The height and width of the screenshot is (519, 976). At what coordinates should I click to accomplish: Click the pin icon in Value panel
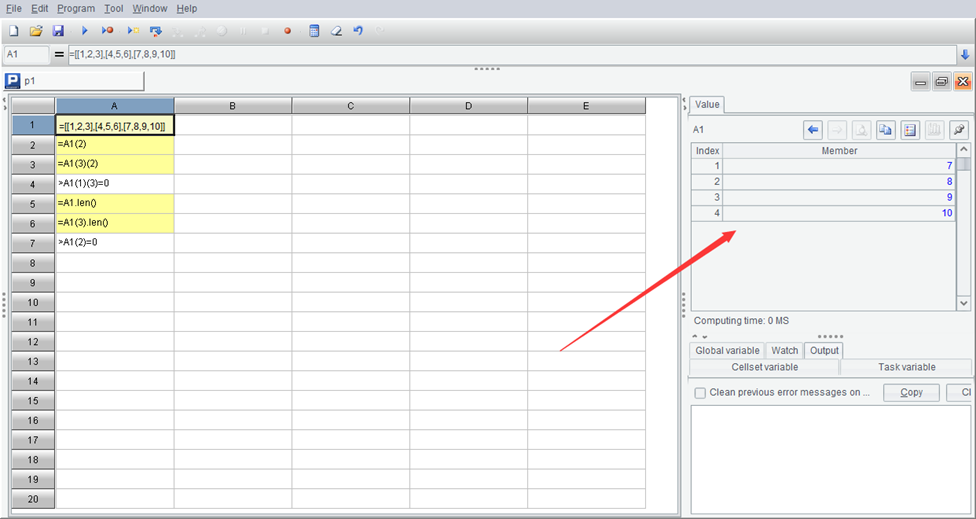pyautogui.click(x=958, y=130)
